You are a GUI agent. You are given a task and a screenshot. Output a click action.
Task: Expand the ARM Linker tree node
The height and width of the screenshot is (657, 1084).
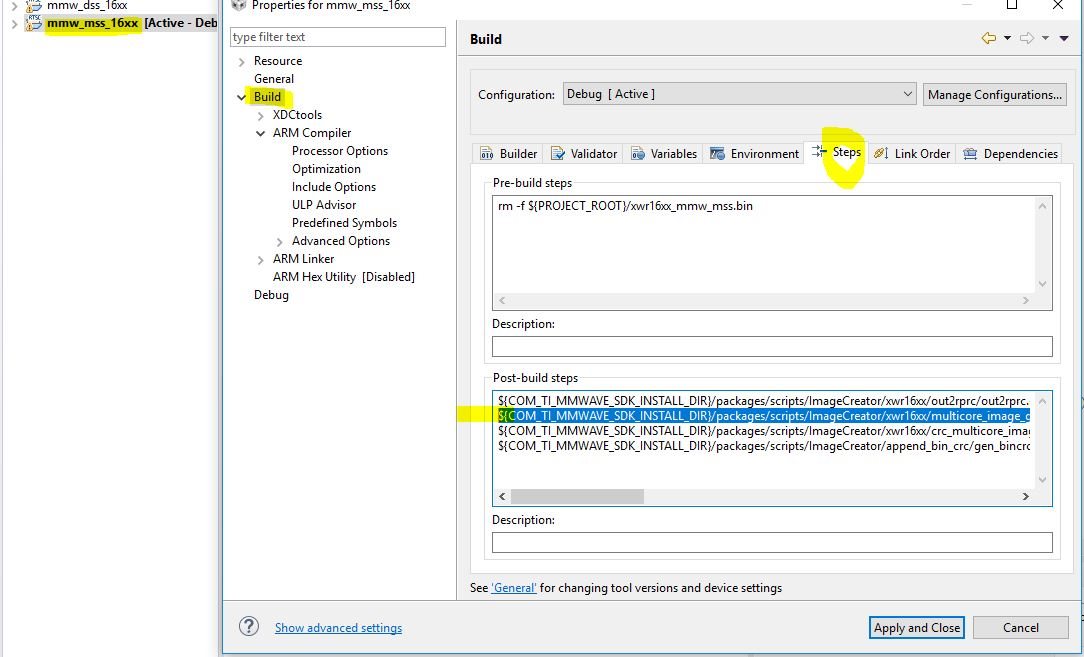tap(261, 259)
